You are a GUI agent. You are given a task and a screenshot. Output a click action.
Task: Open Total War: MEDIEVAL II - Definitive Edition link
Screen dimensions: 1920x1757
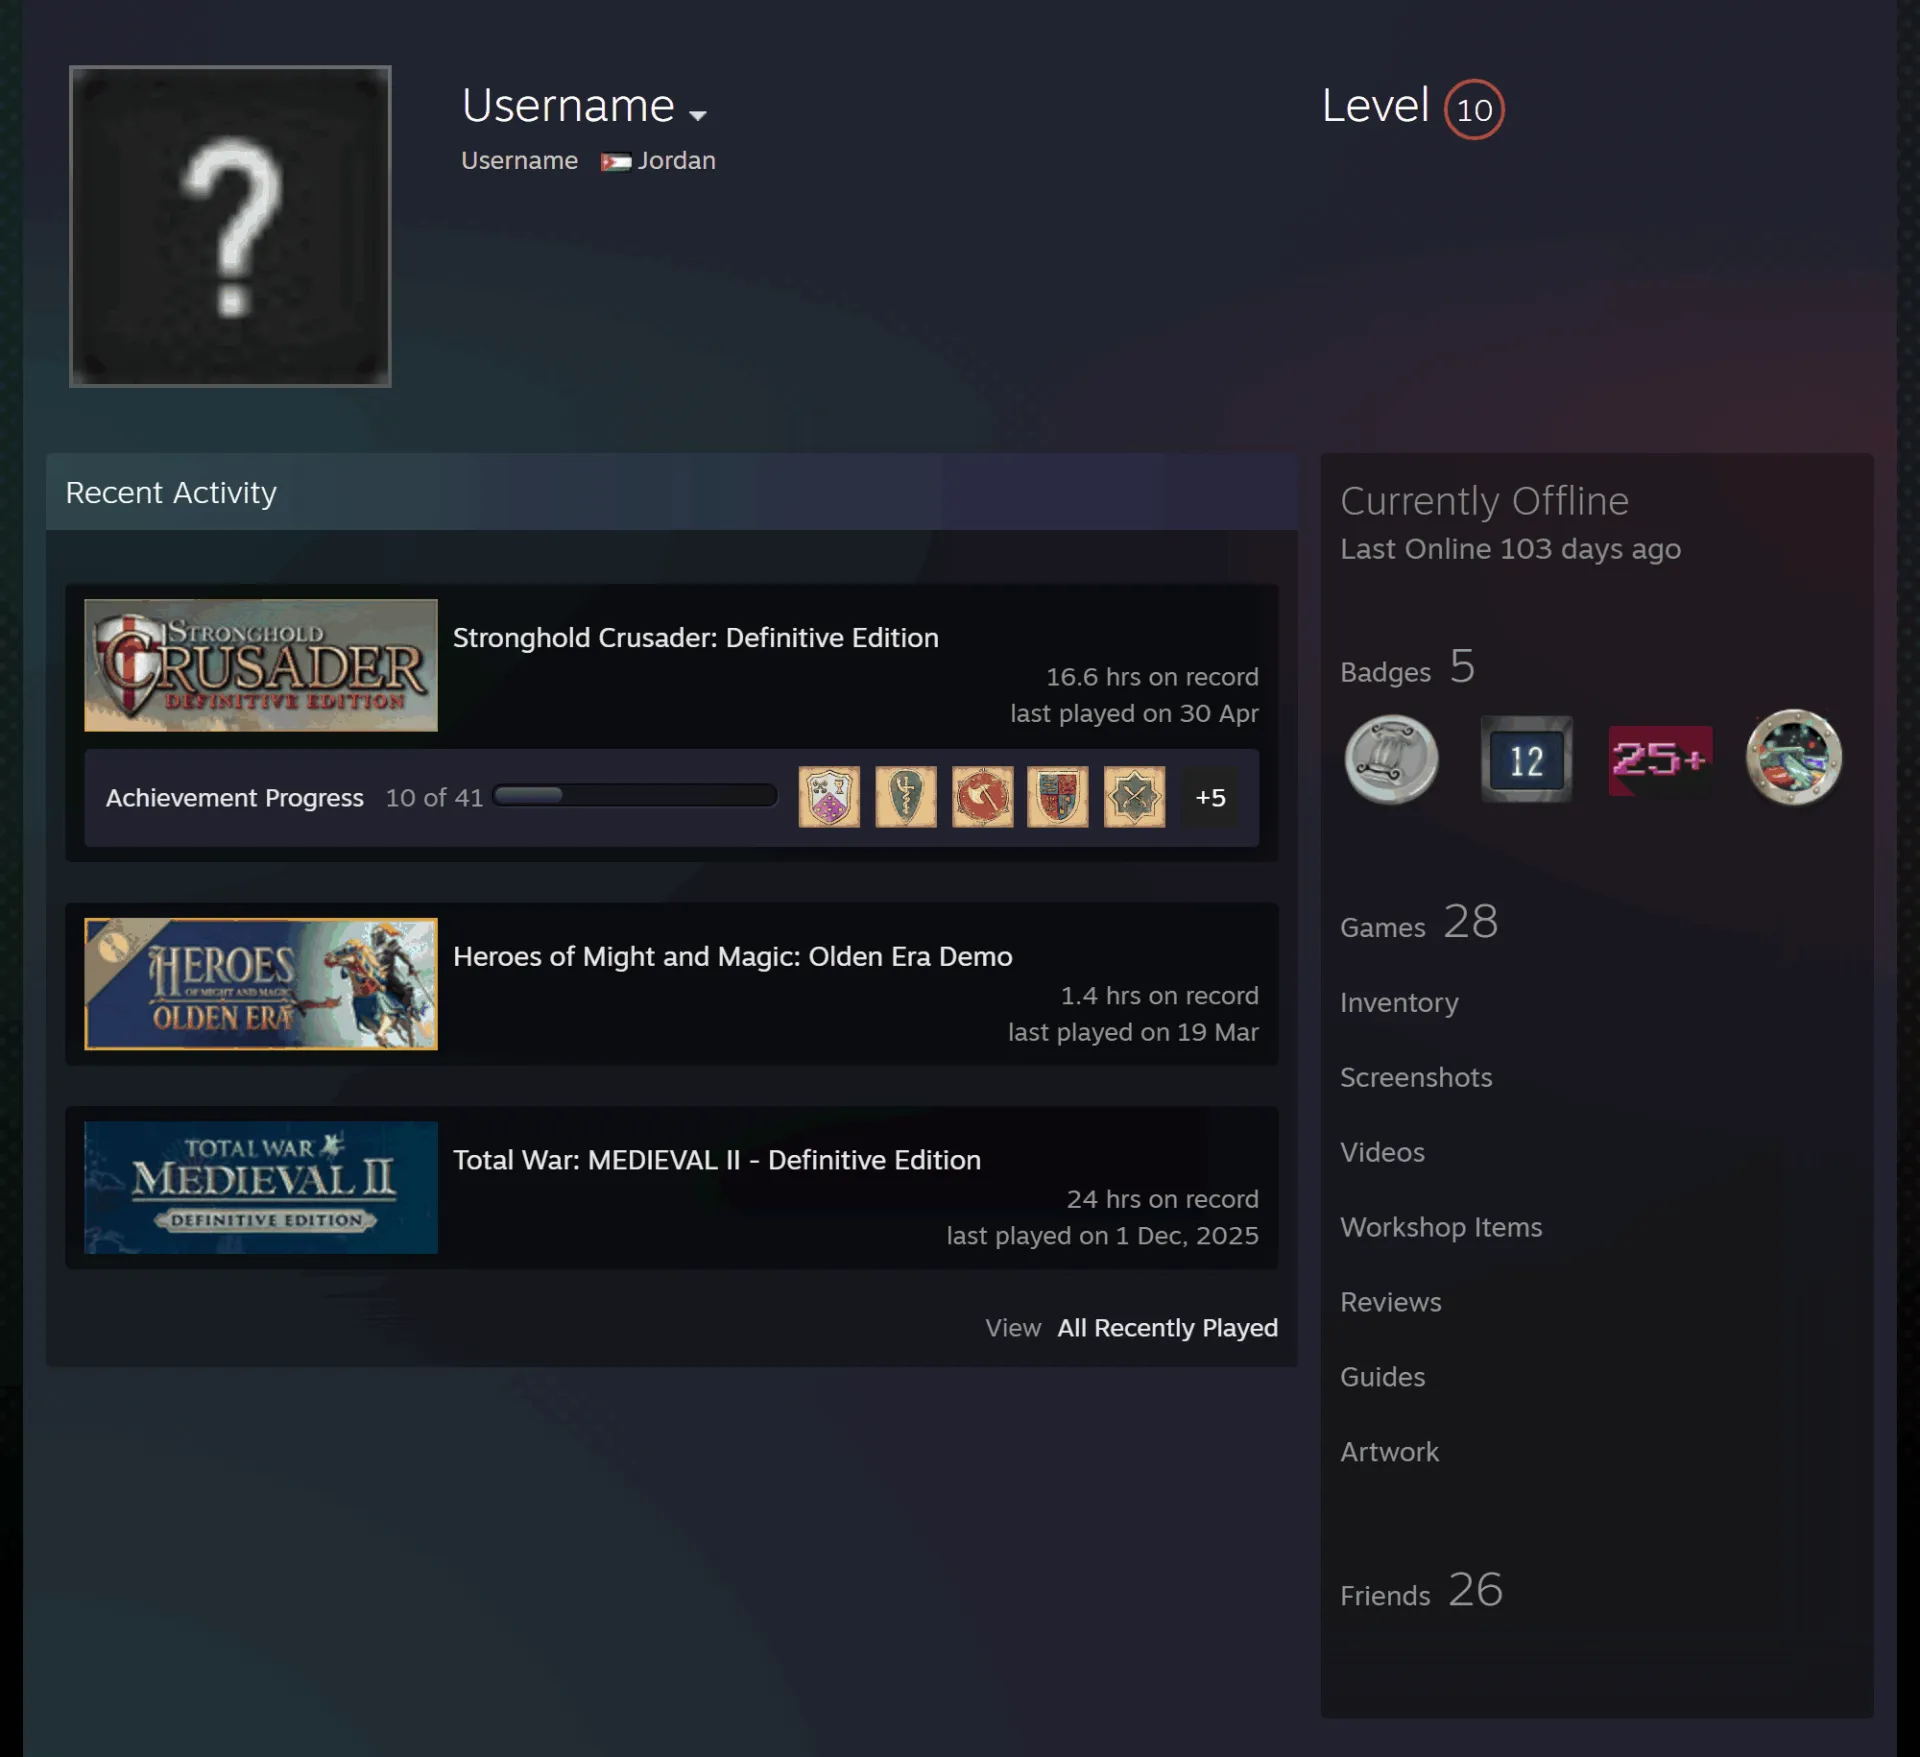point(717,1160)
